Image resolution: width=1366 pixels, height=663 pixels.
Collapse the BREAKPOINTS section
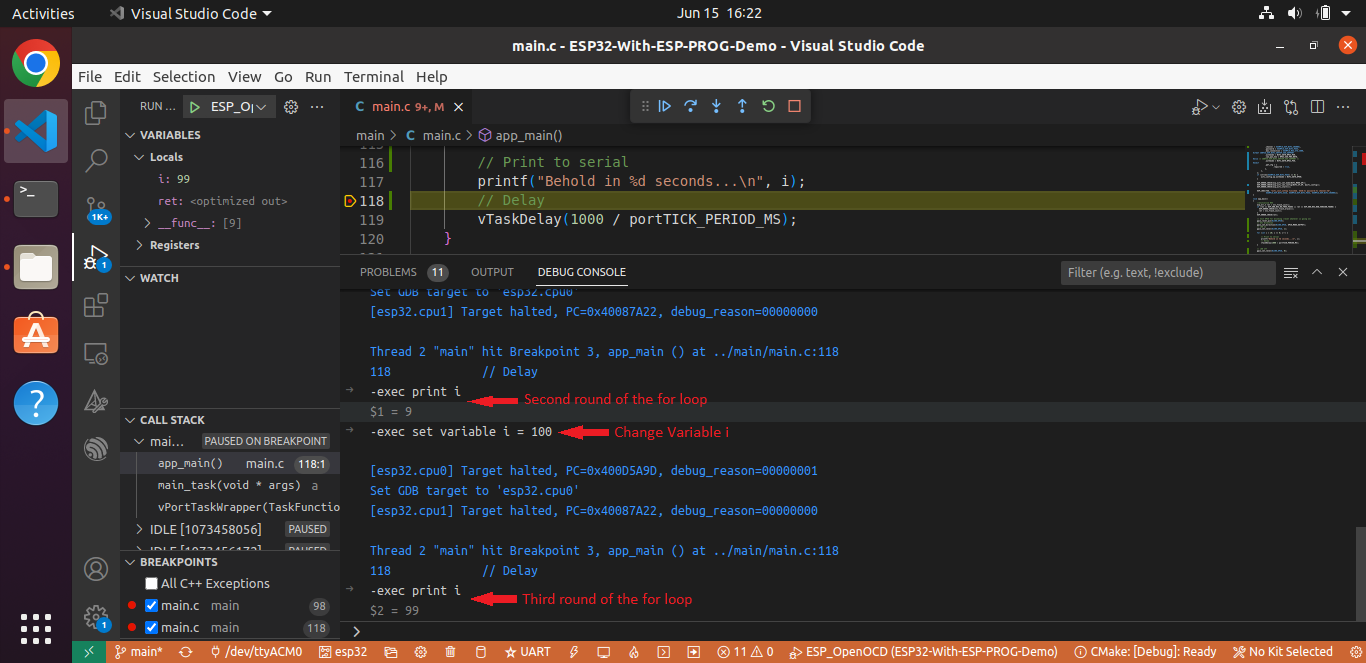(178, 562)
